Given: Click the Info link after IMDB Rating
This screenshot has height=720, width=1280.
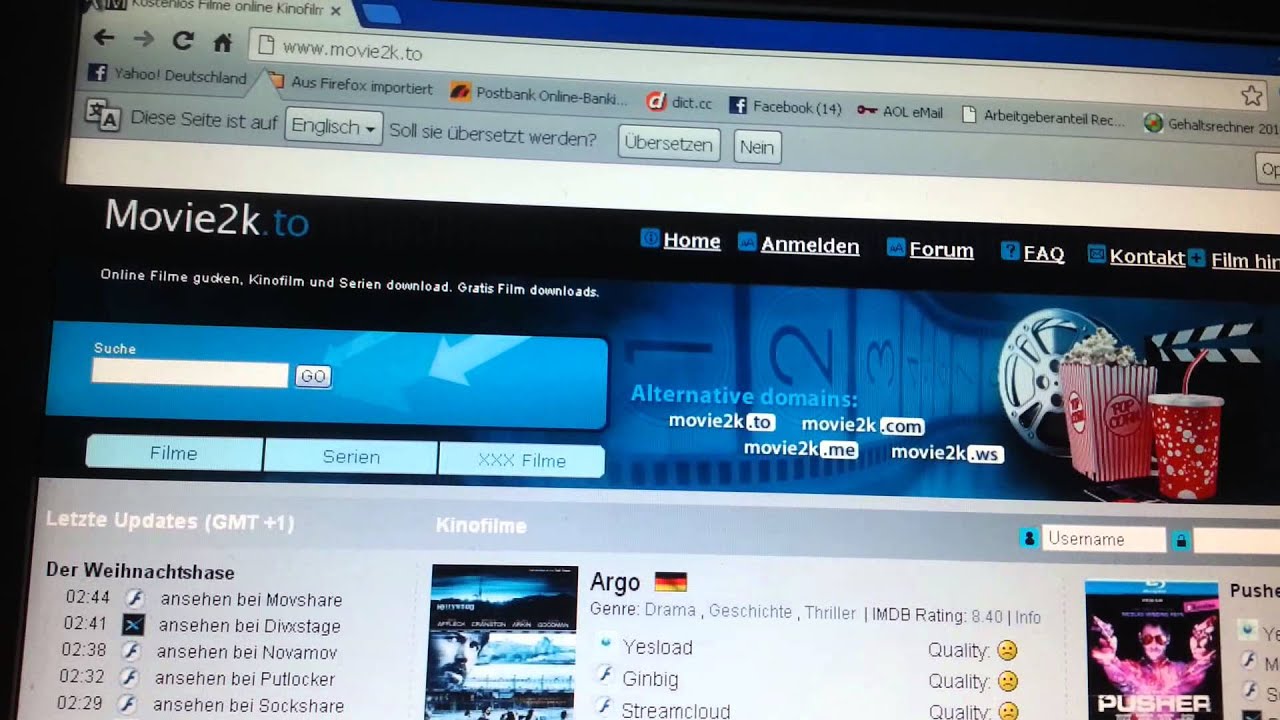Looking at the screenshot, I should click(1028, 618).
